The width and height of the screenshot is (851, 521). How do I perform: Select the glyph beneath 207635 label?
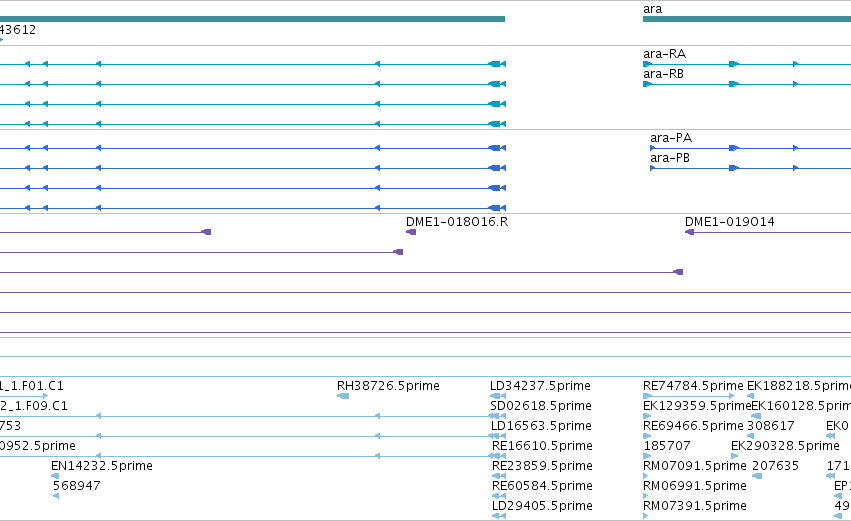coord(757,476)
